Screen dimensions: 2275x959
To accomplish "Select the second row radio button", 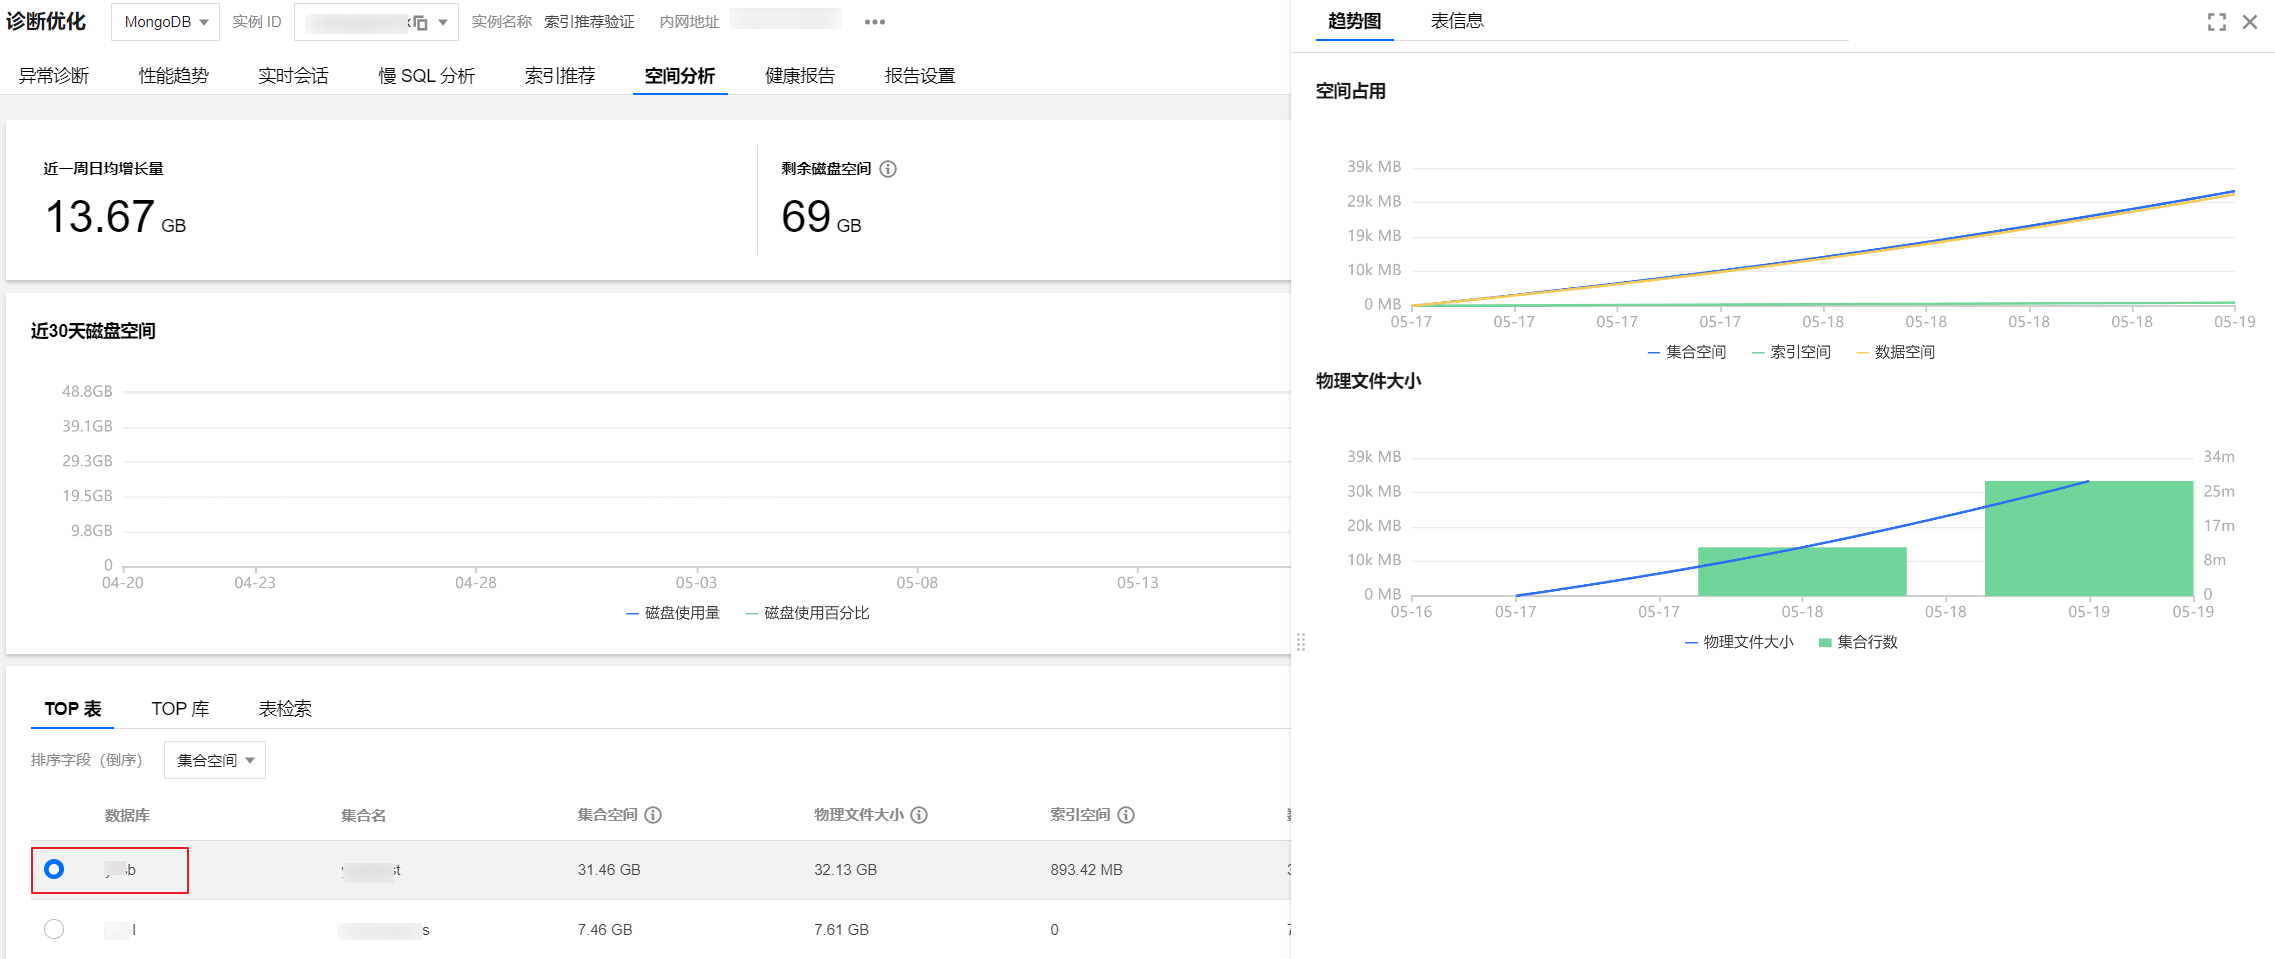I will [x=54, y=929].
